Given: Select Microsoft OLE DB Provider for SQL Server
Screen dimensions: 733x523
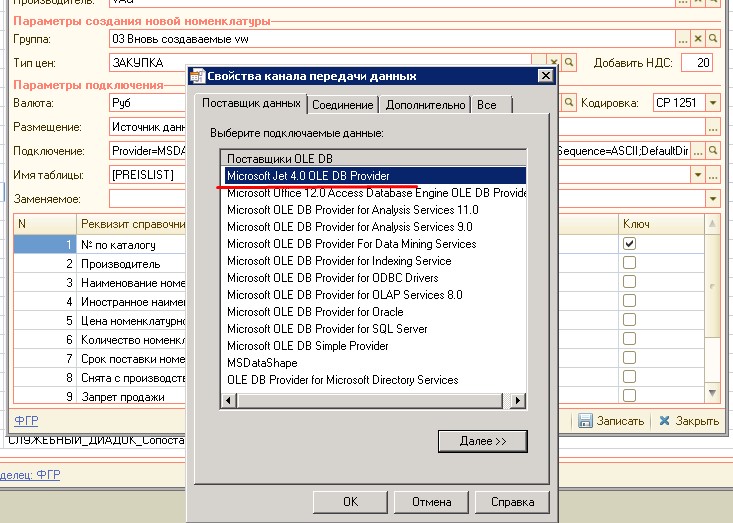Looking at the screenshot, I should [327, 329].
